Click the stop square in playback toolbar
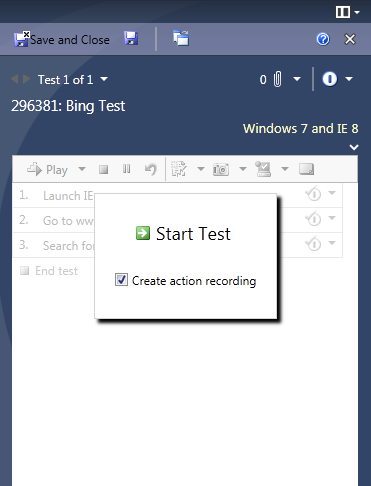 click(x=104, y=169)
